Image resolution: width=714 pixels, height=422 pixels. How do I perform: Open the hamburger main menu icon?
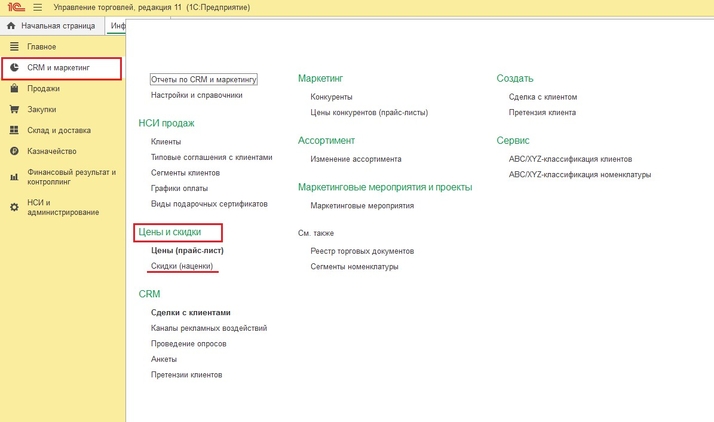click(x=38, y=7)
